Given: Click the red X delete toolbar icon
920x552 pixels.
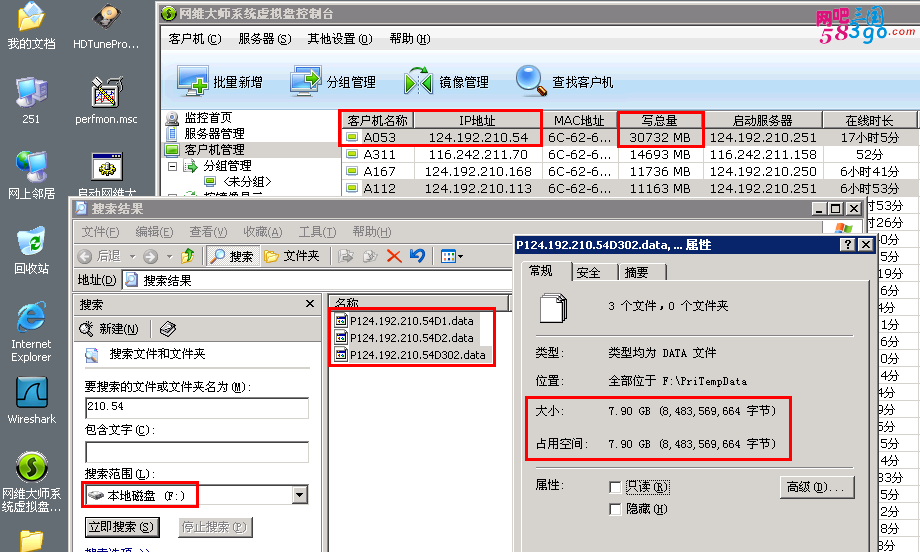Looking at the screenshot, I should [x=394, y=256].
